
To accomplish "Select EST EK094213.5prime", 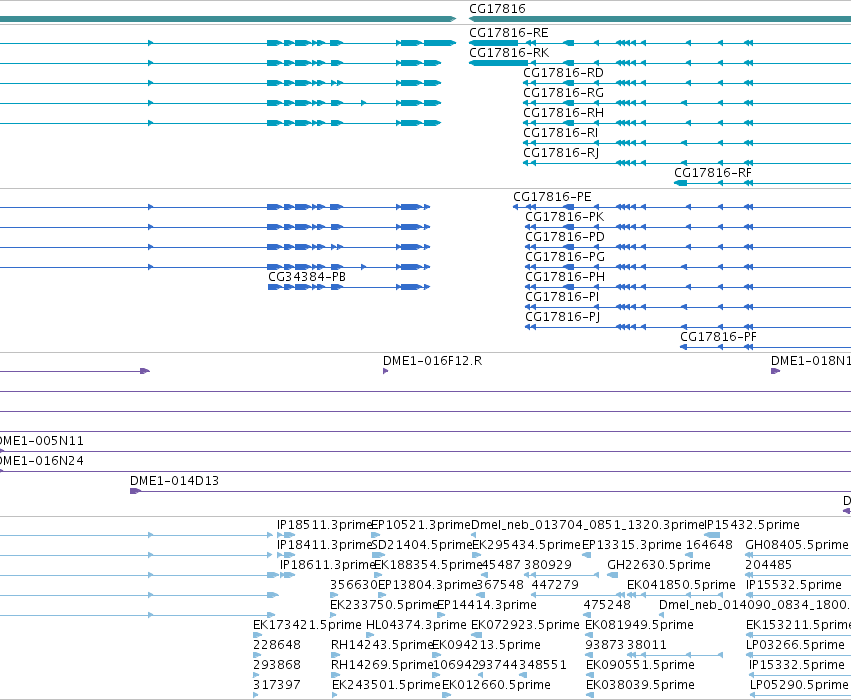I will click(x=486, y=646).
